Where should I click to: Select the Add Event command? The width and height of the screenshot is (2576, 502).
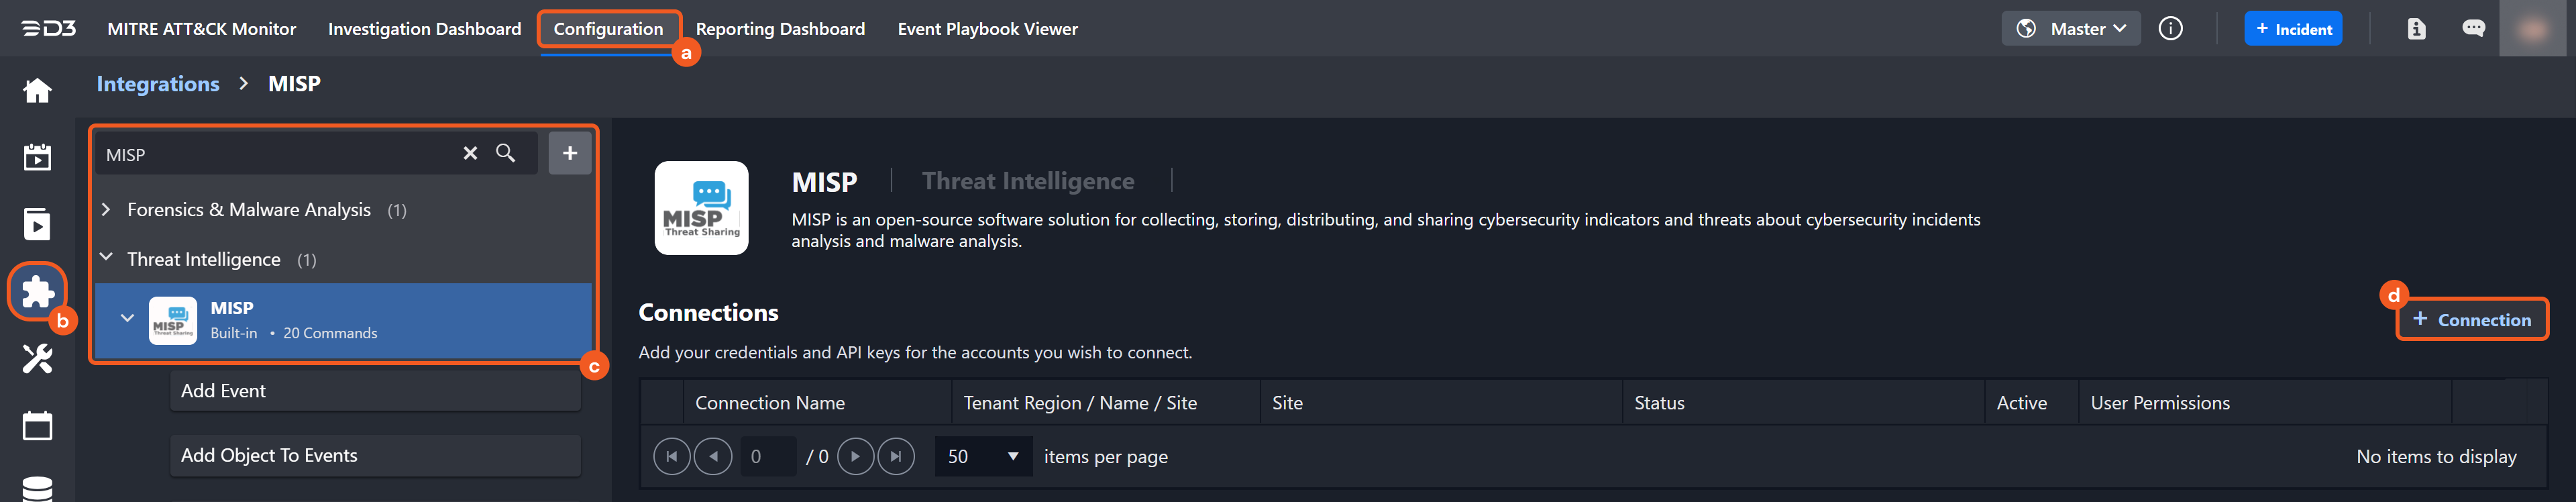[375, 391]
